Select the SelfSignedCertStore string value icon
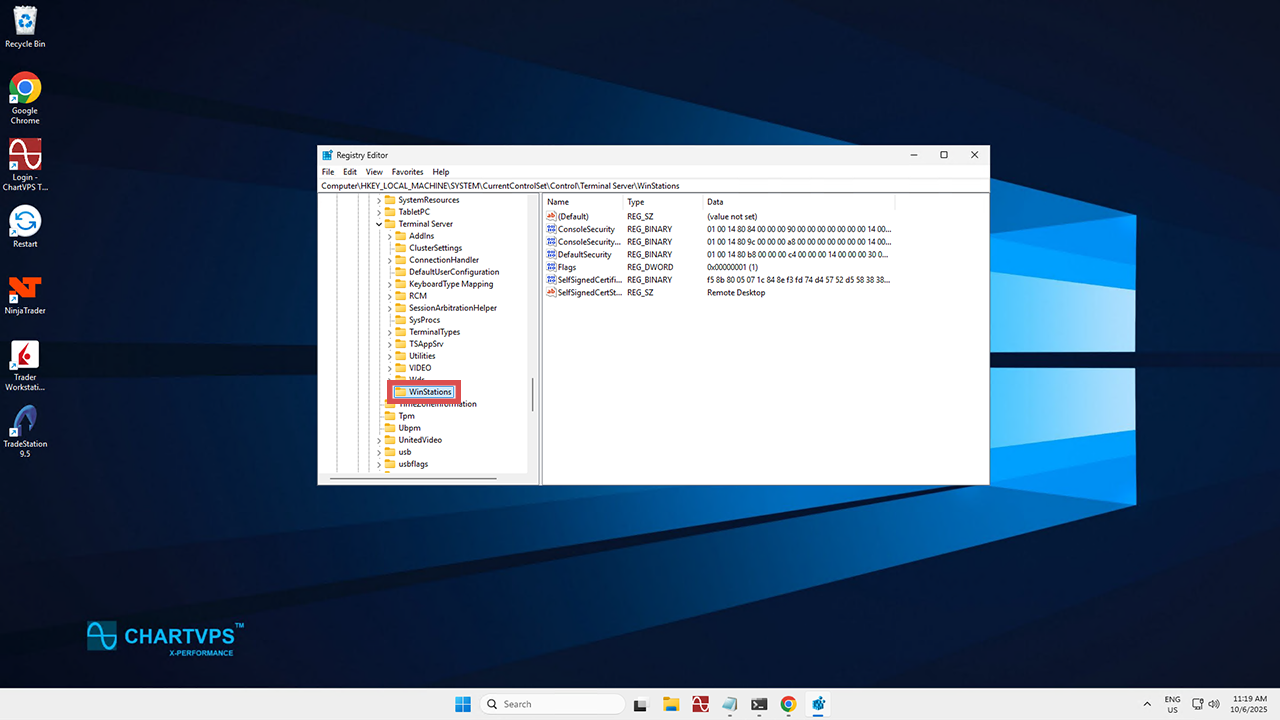The height and width of the screenshot is (720, 1280). click(551, 293)
